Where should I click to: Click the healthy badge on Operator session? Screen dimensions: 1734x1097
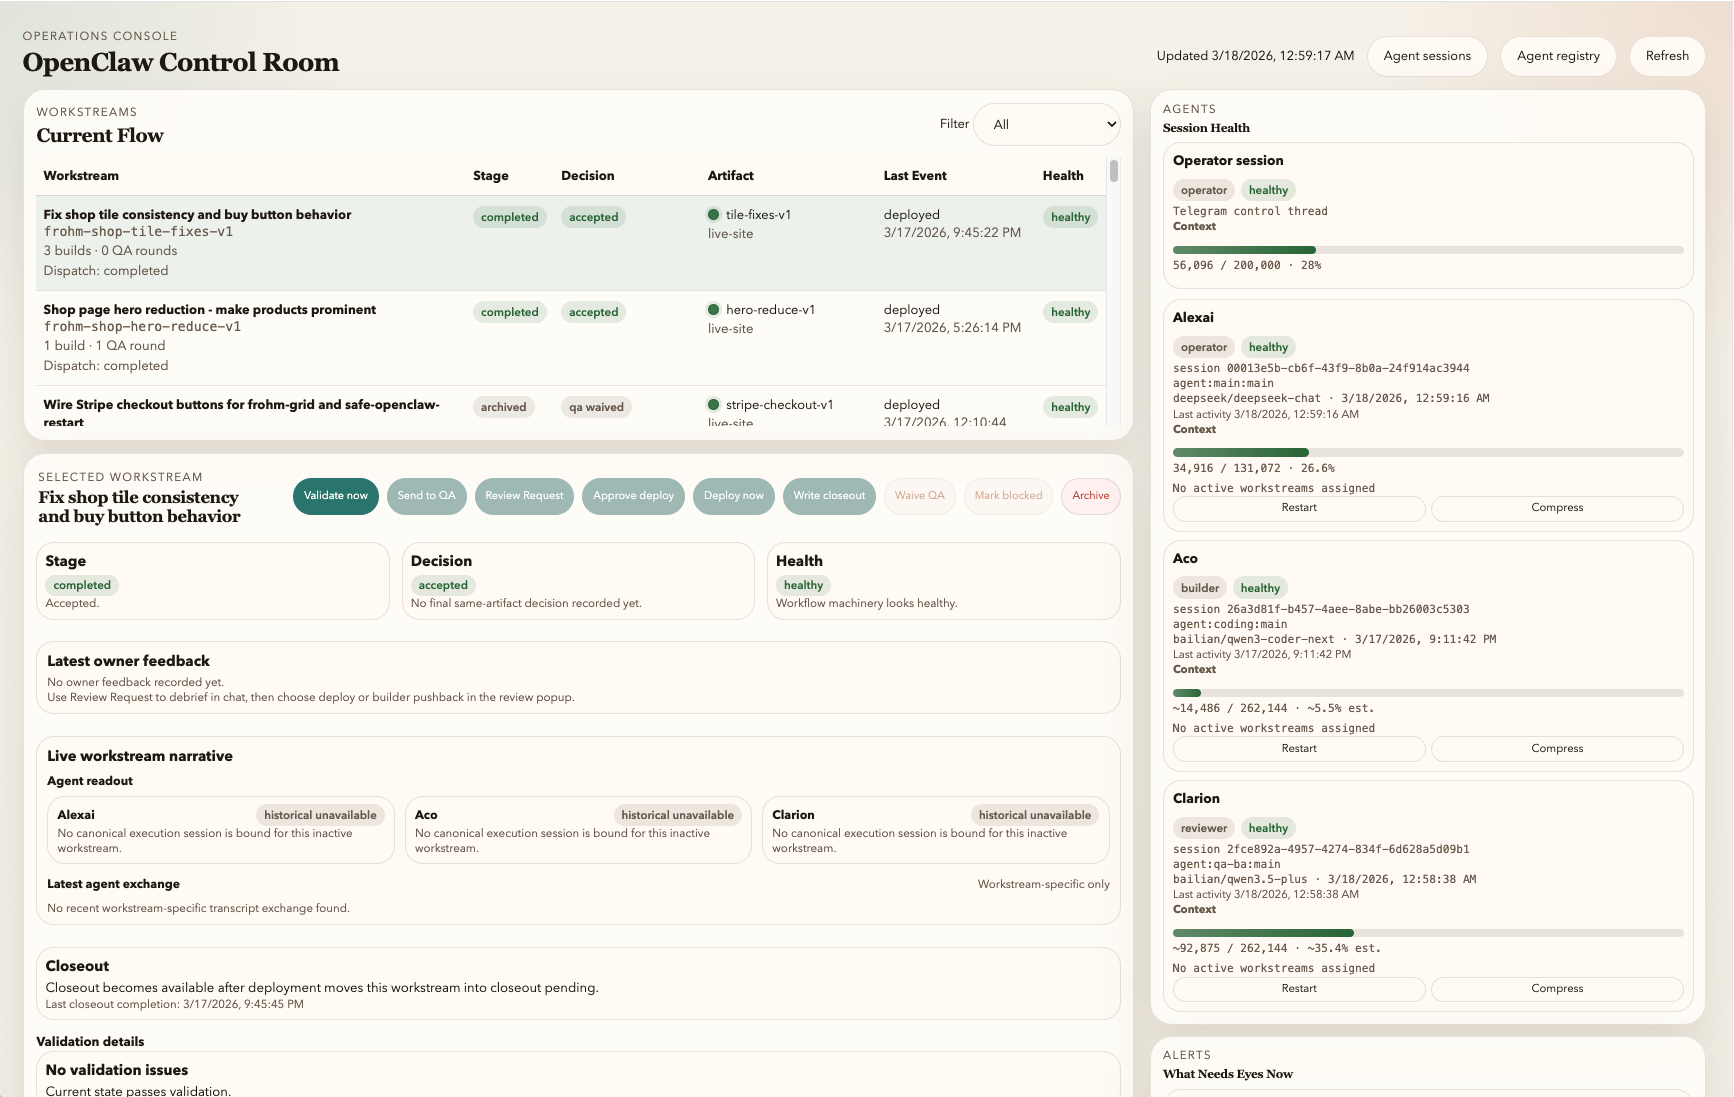[1267, 190]
